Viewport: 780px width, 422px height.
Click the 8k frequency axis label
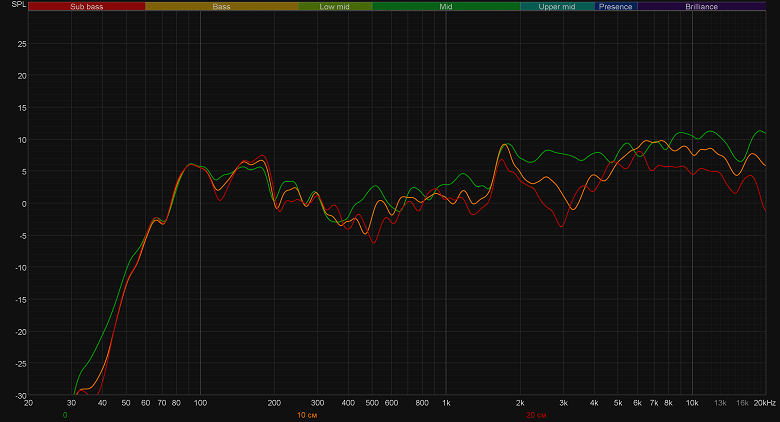[669, 403]
